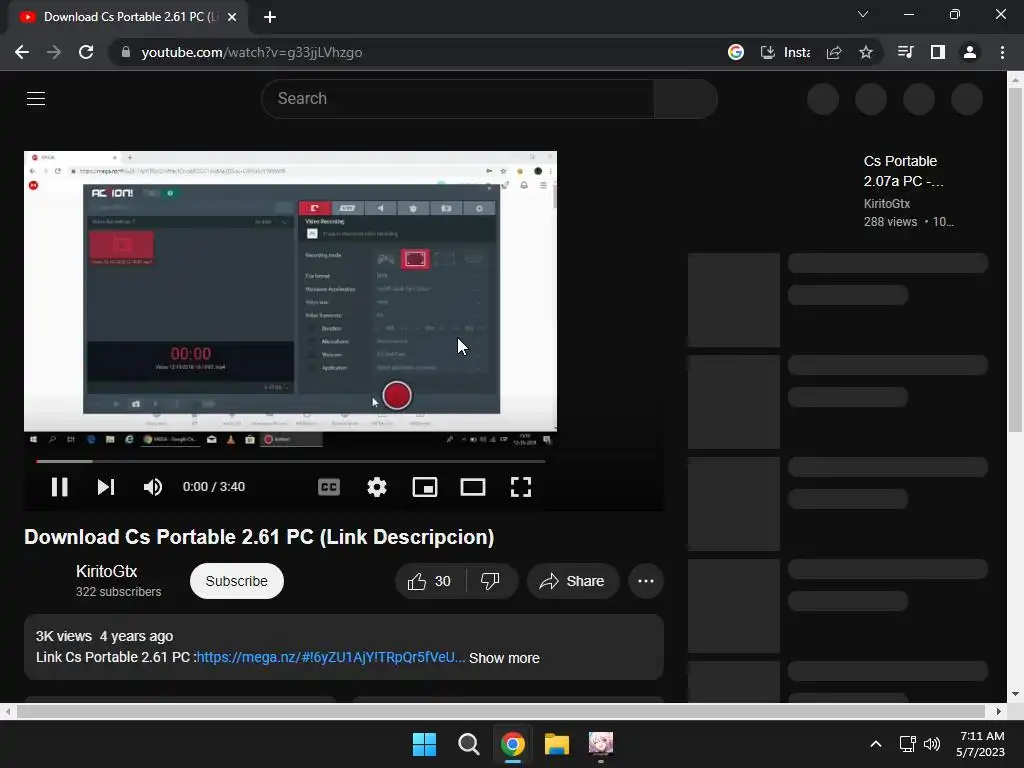Switch to theater mode

(x=473, y=487)
